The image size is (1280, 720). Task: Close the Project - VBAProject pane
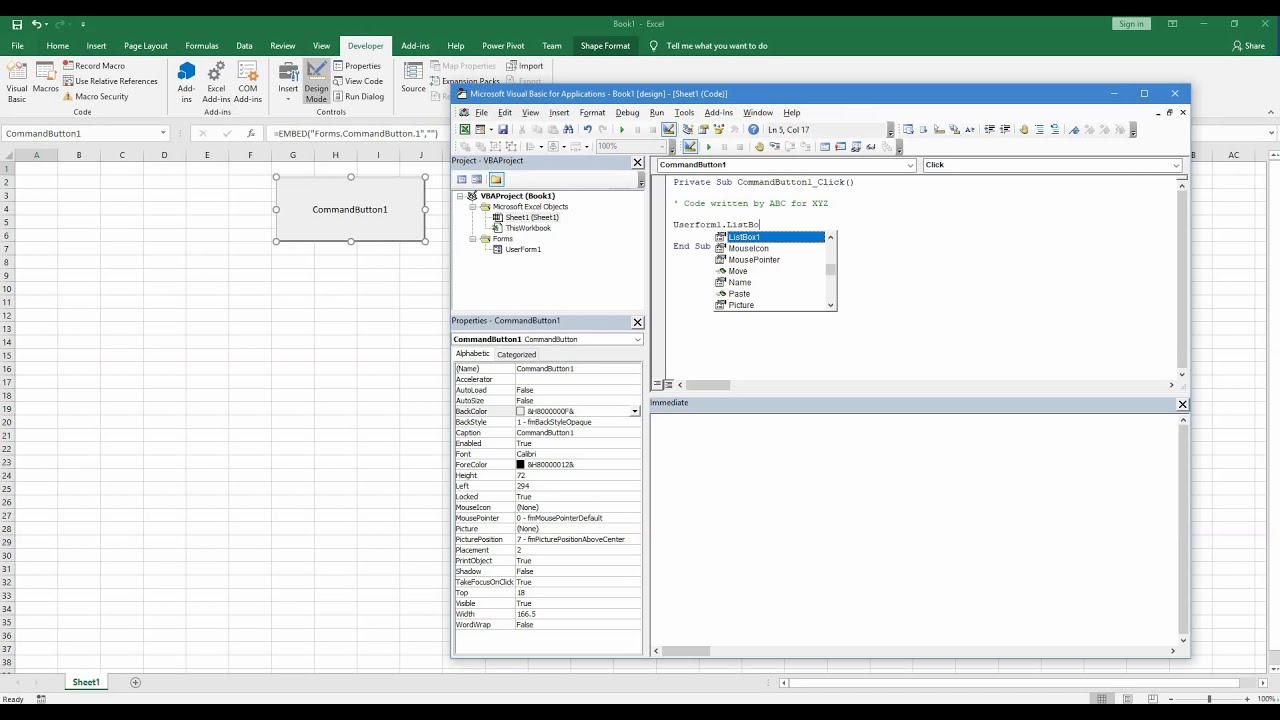637,162
